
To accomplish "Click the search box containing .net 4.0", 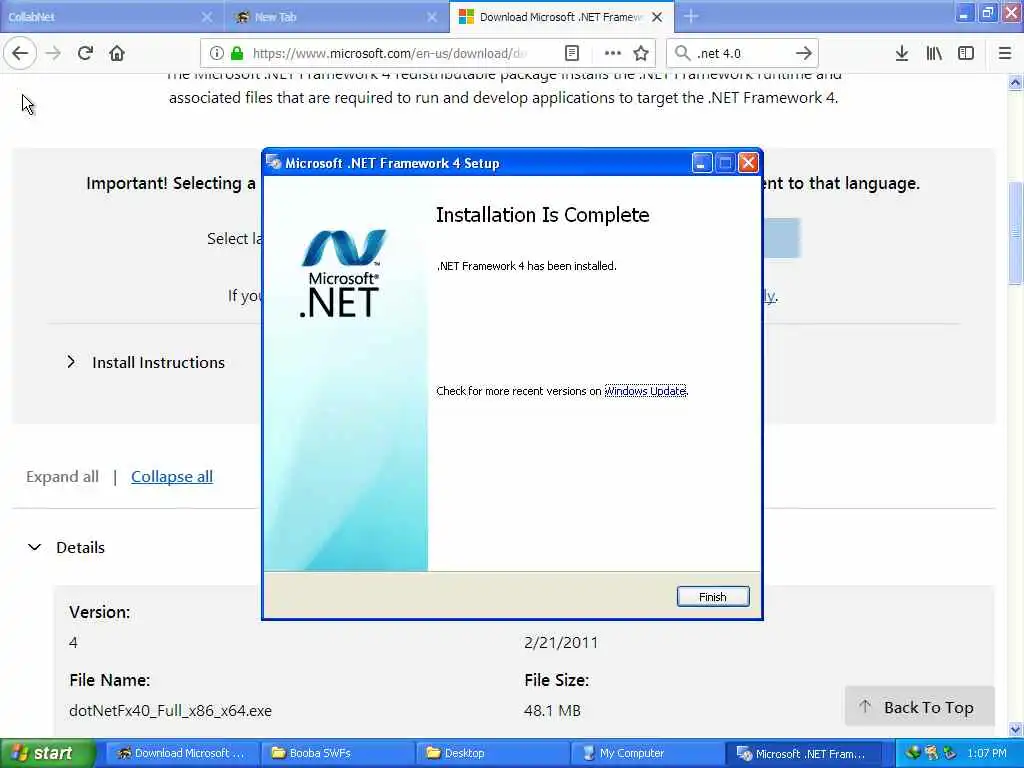I will (x=741, y=53).
